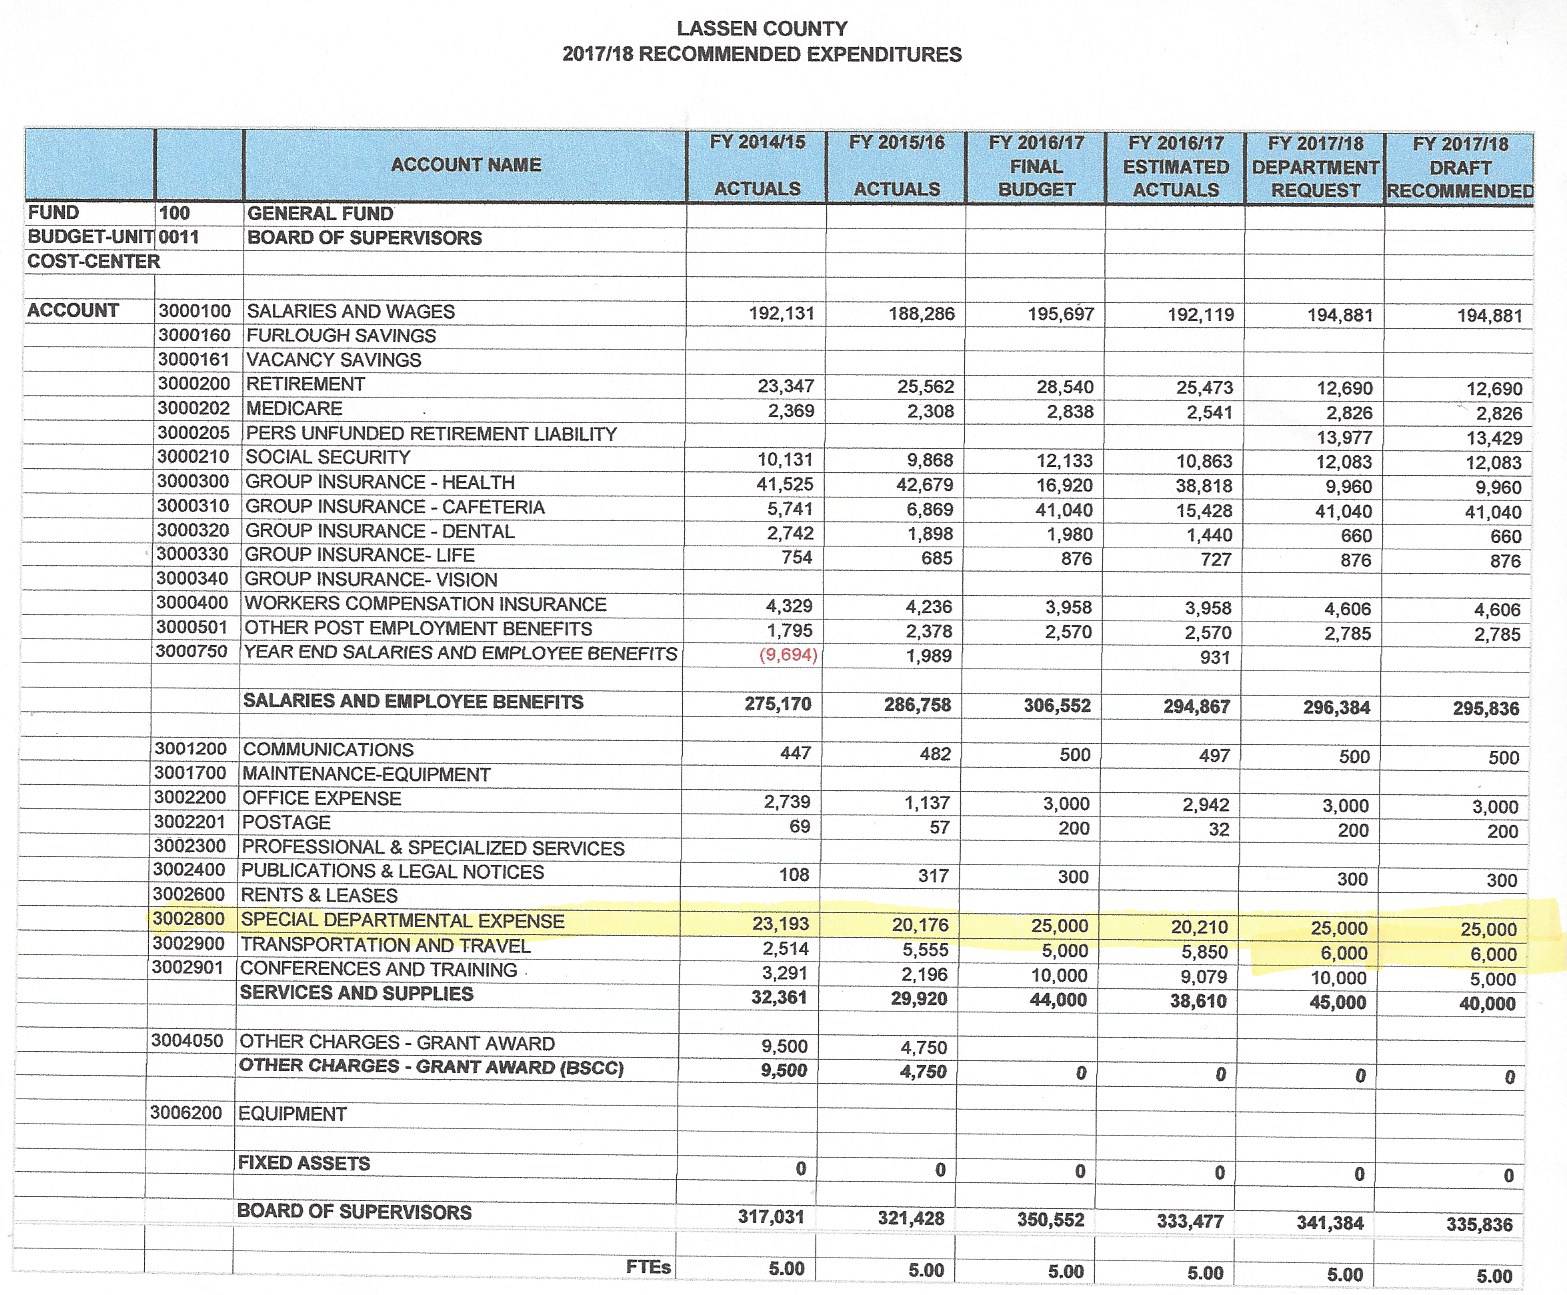Click 'GROUP INSURANCE - HEALTH' account name
The height and width of the screenshot is (1295, 1567).
click(x=380, y=482)
